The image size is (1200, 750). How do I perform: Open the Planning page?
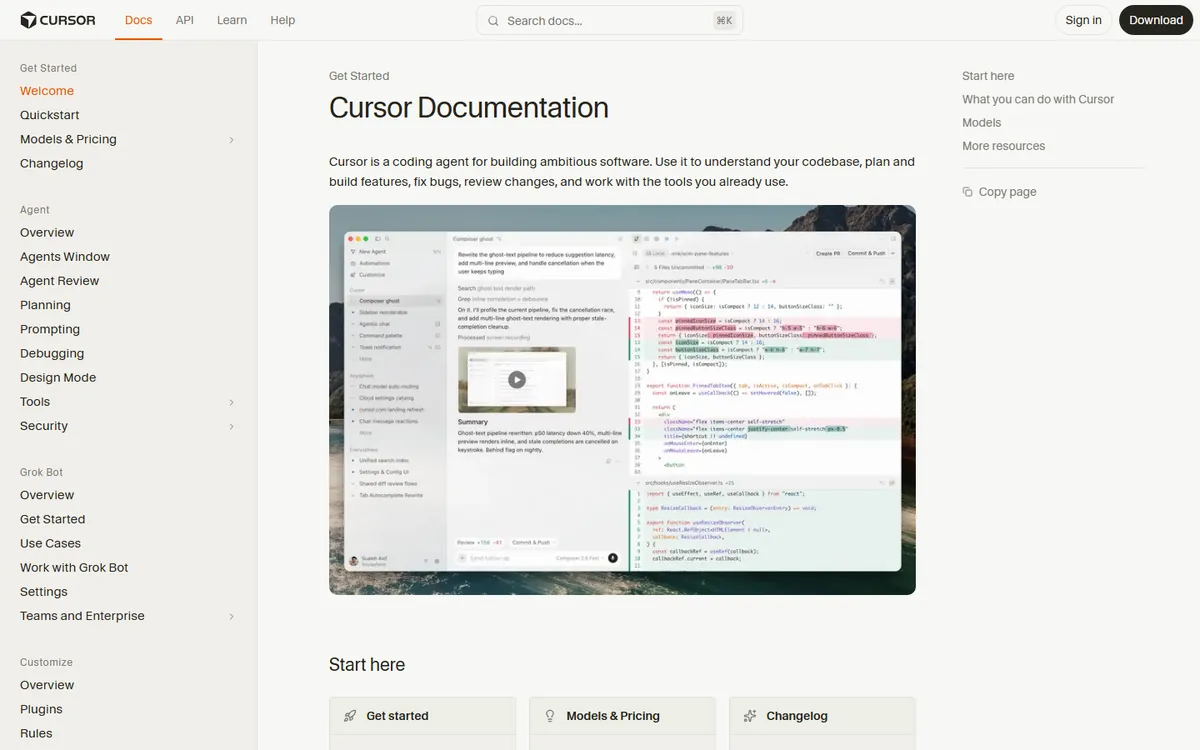45,305
